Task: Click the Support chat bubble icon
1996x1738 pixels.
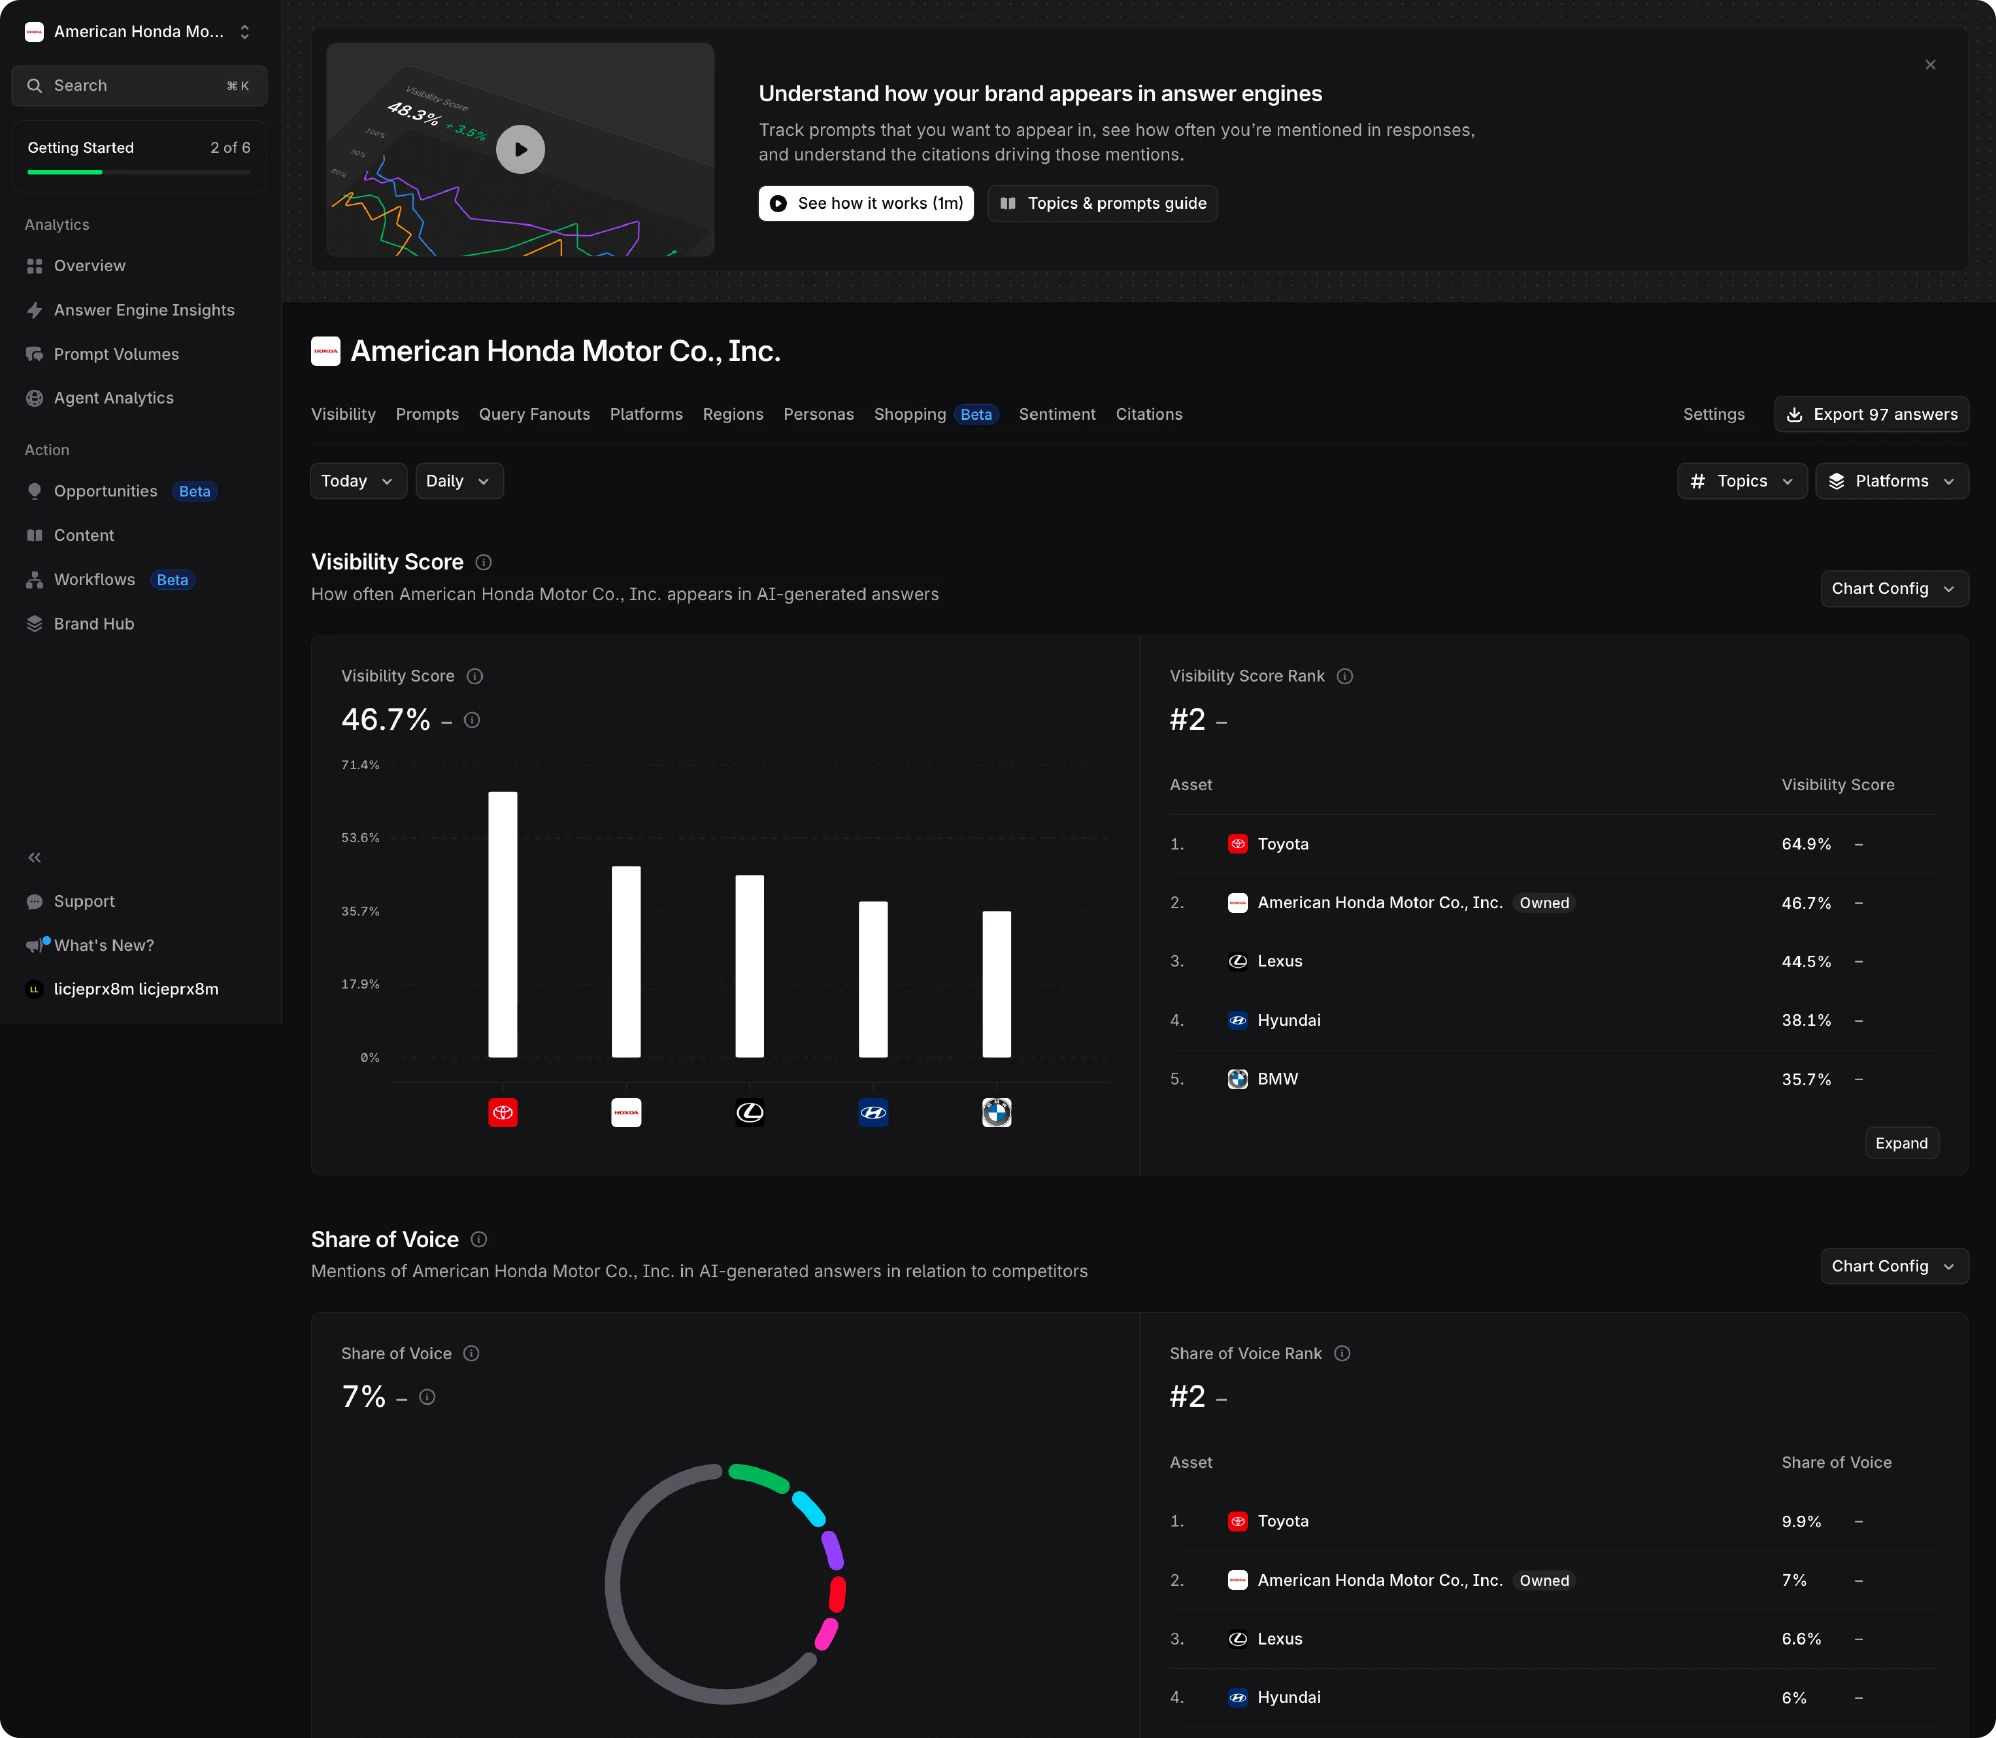Action: click(35, 901)
